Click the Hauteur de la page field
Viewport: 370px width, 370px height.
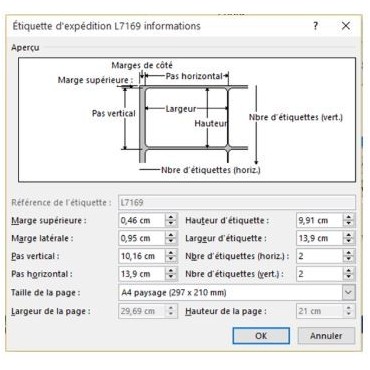pos(320,311)
